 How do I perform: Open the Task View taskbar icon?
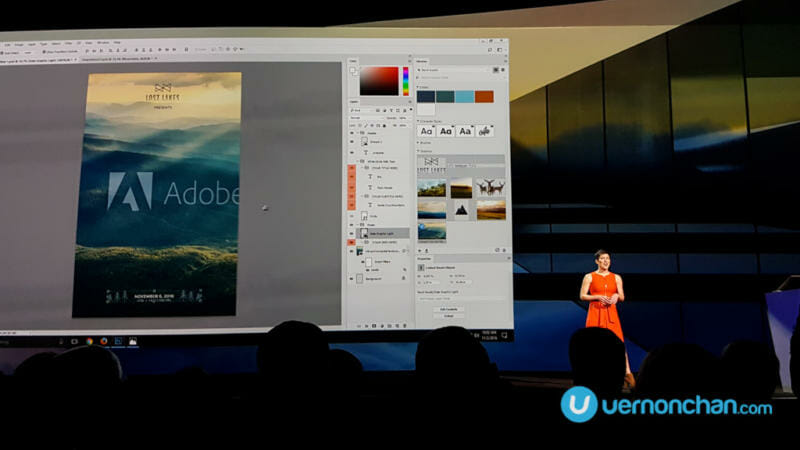(x=74, y=341)
